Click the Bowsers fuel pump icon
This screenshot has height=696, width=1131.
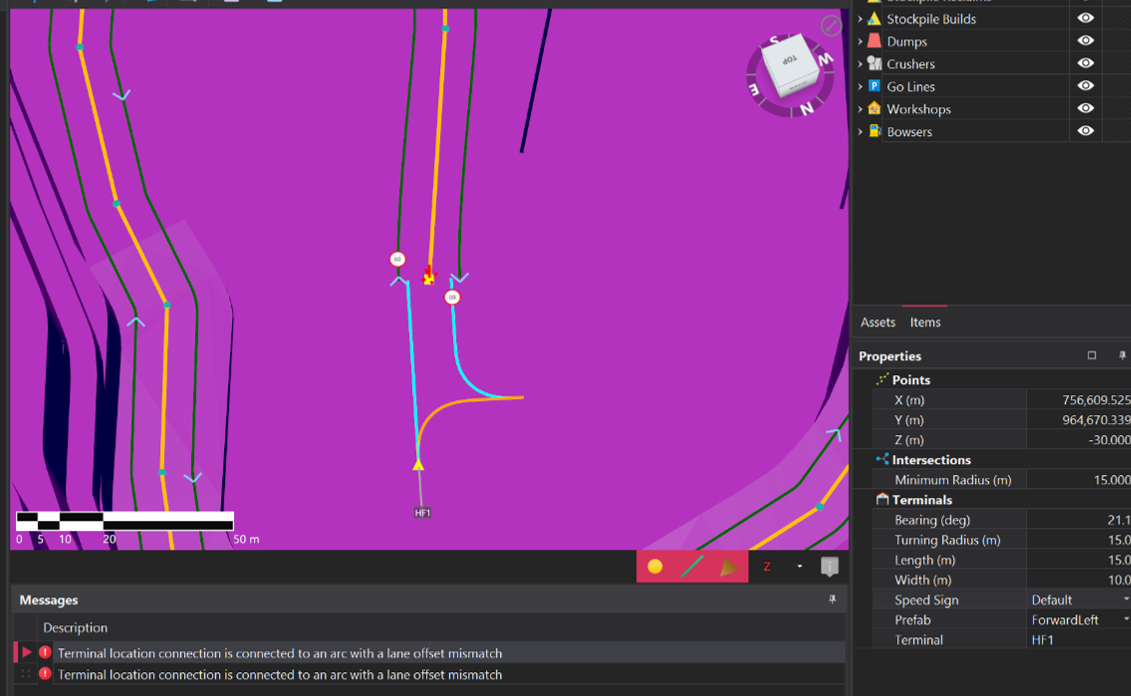coord(874,131)
